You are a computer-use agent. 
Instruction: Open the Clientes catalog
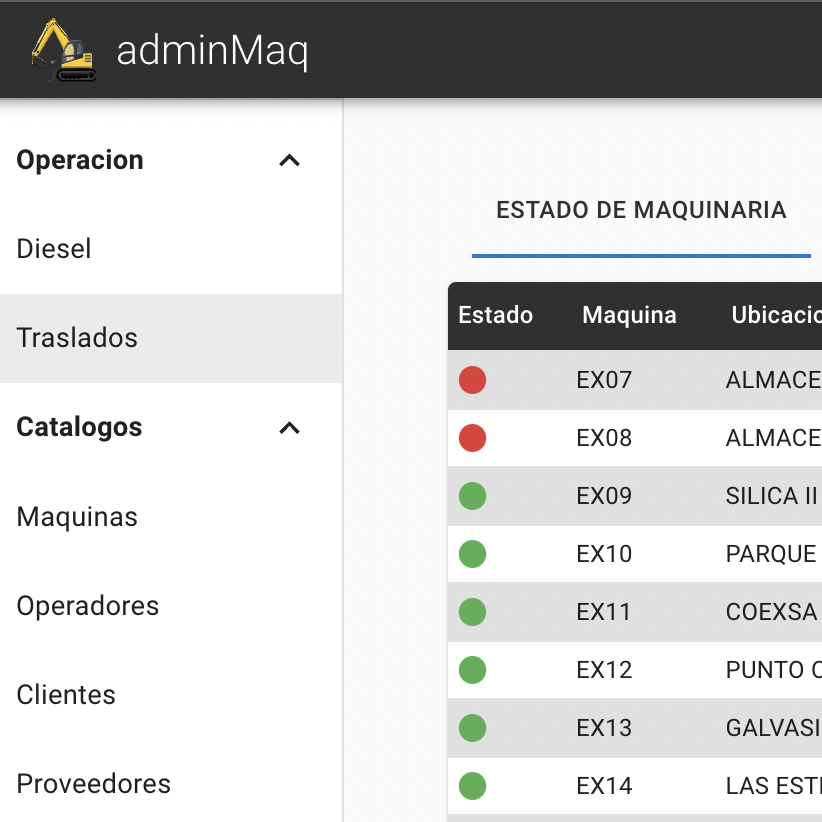[x=66, y=695]
